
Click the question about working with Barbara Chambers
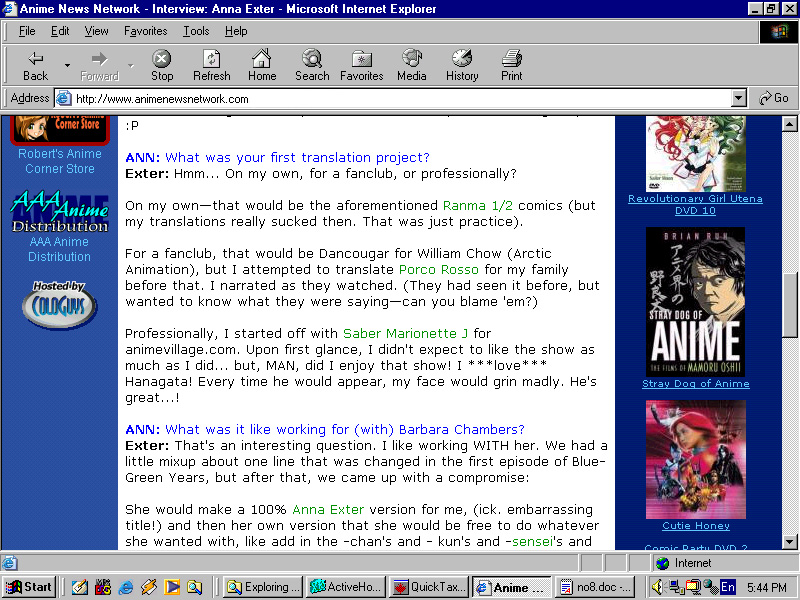pos(344,430)
